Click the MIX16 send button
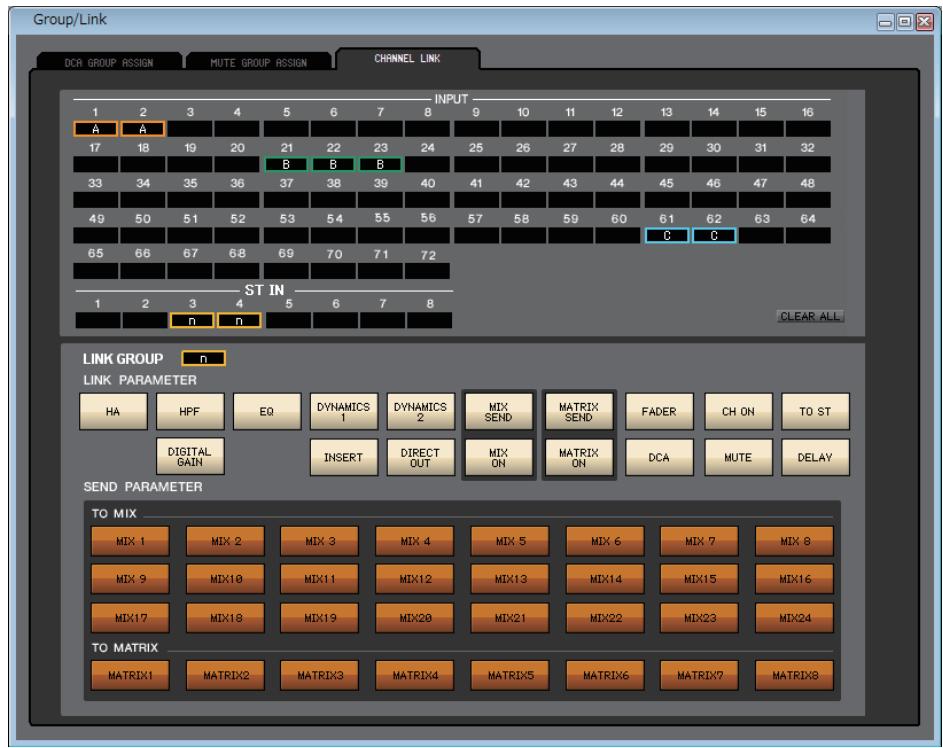Viewport: 943px width, 748px height. (794, 579)
